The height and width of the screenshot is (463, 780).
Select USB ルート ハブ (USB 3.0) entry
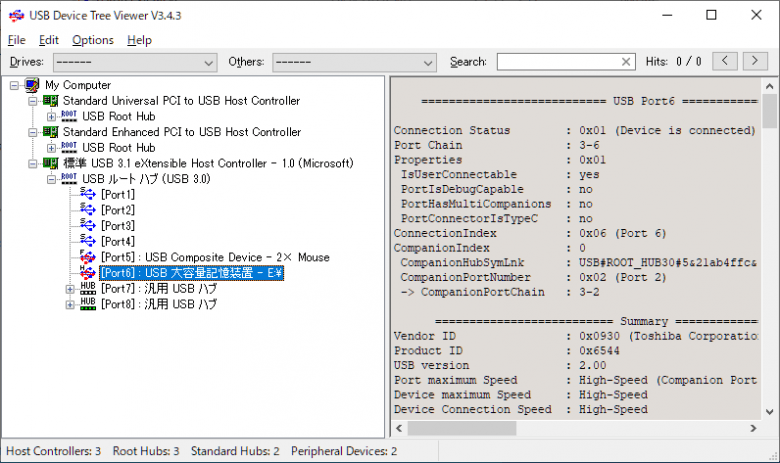click(146, 179)
